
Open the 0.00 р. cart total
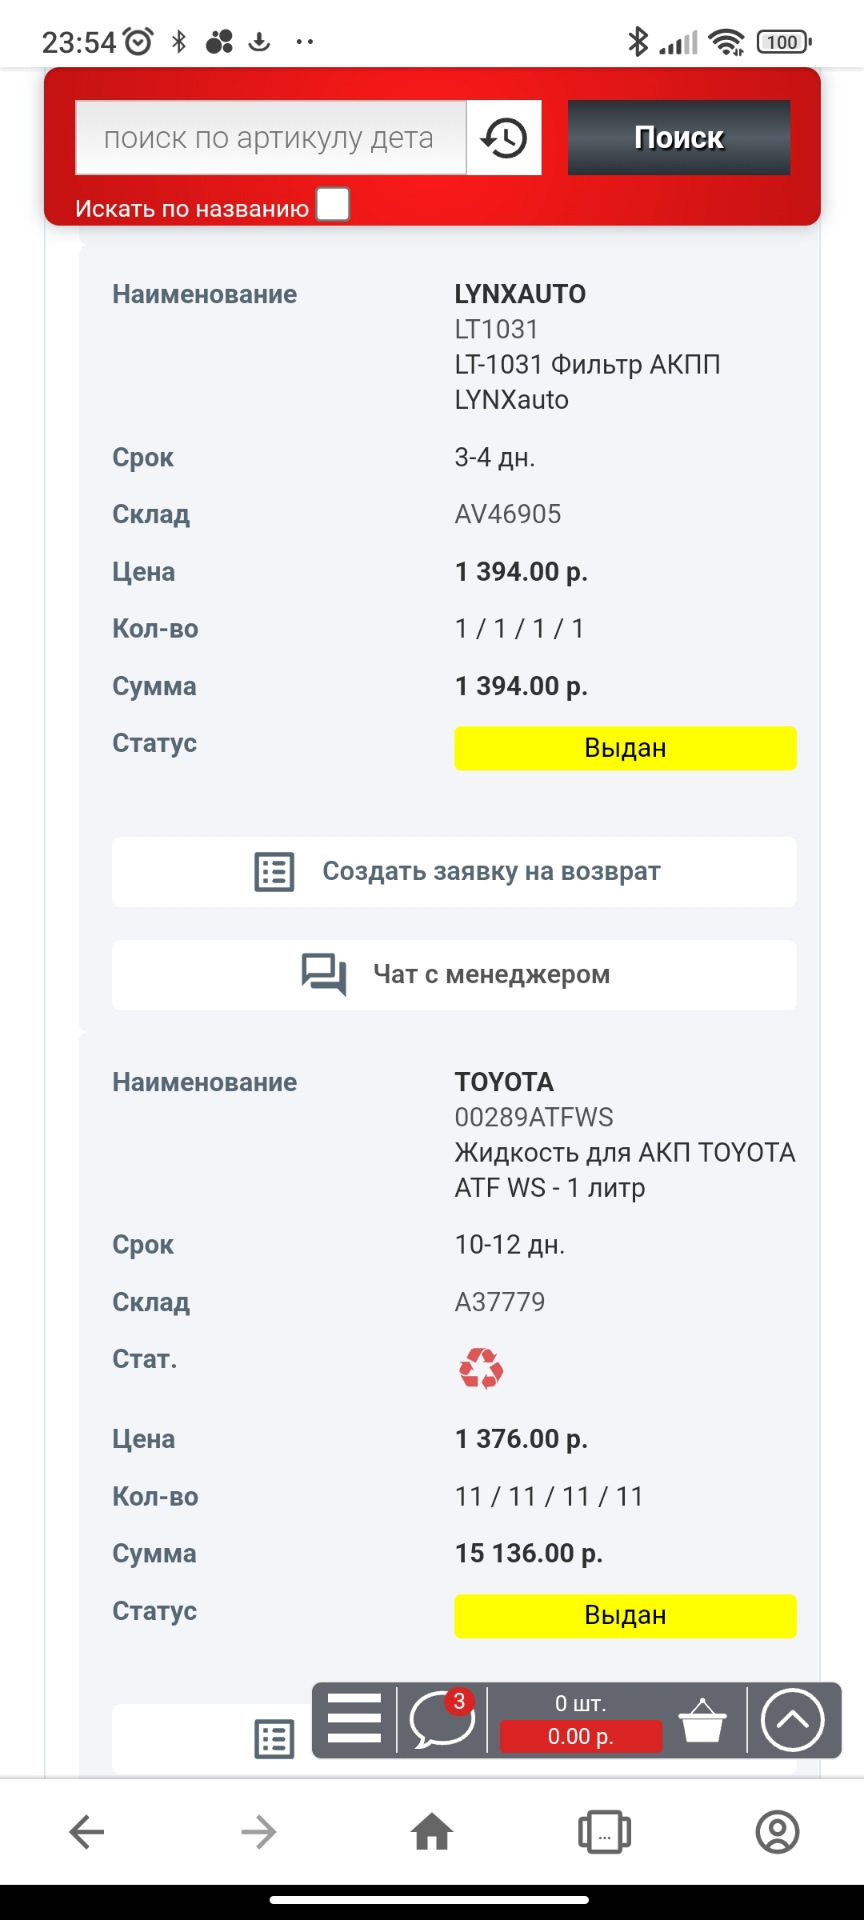coord(581,1736)
